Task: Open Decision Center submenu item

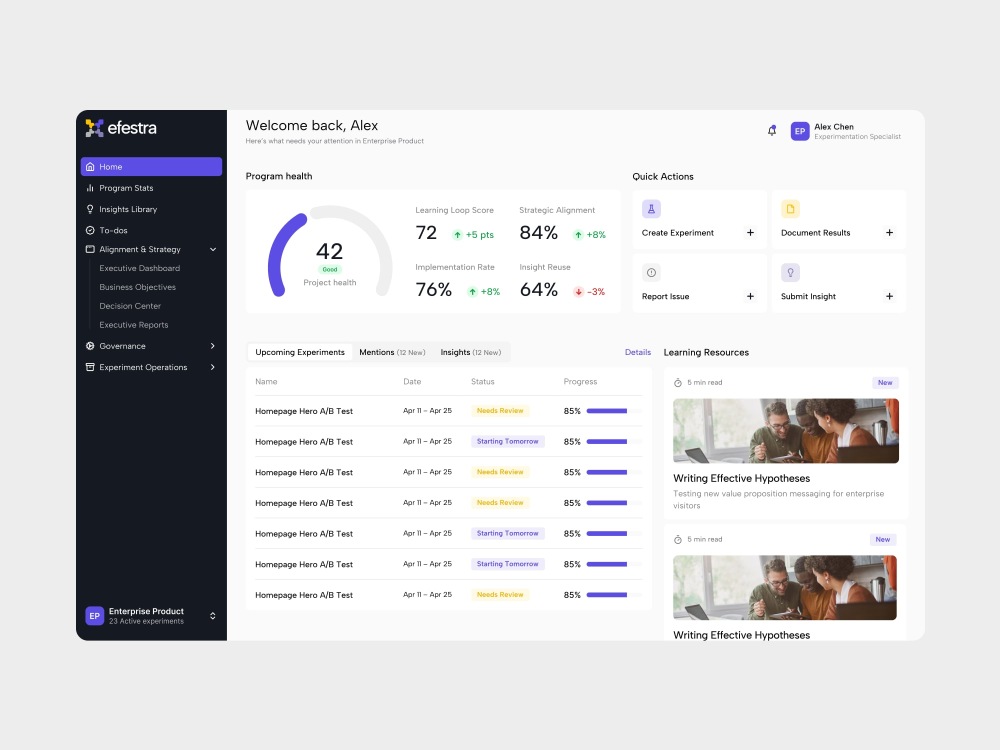Action: click(130, 306)
